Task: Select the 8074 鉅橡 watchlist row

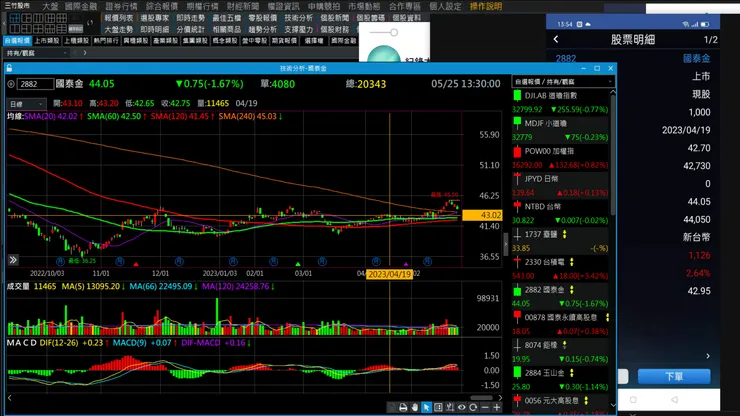Action: coord(560,352)
